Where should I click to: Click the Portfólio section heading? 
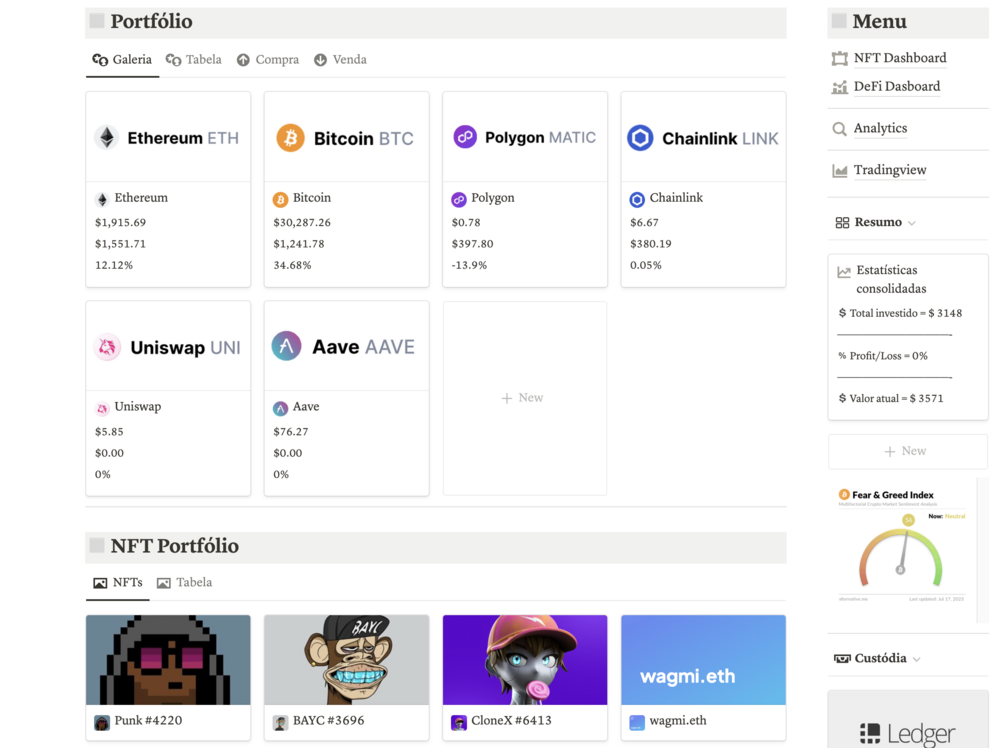coord(151,22)
